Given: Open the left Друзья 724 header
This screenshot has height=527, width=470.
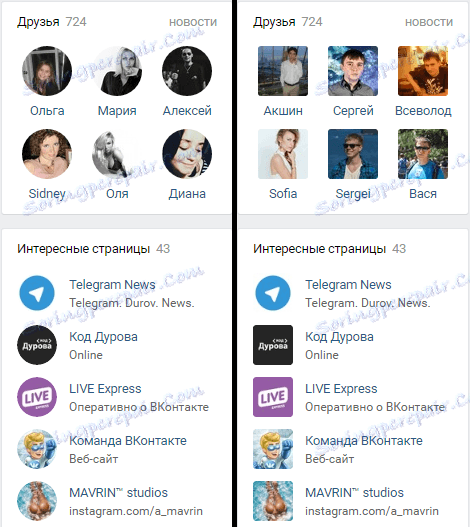Looking at the screenshot, I should coord(52,22).
